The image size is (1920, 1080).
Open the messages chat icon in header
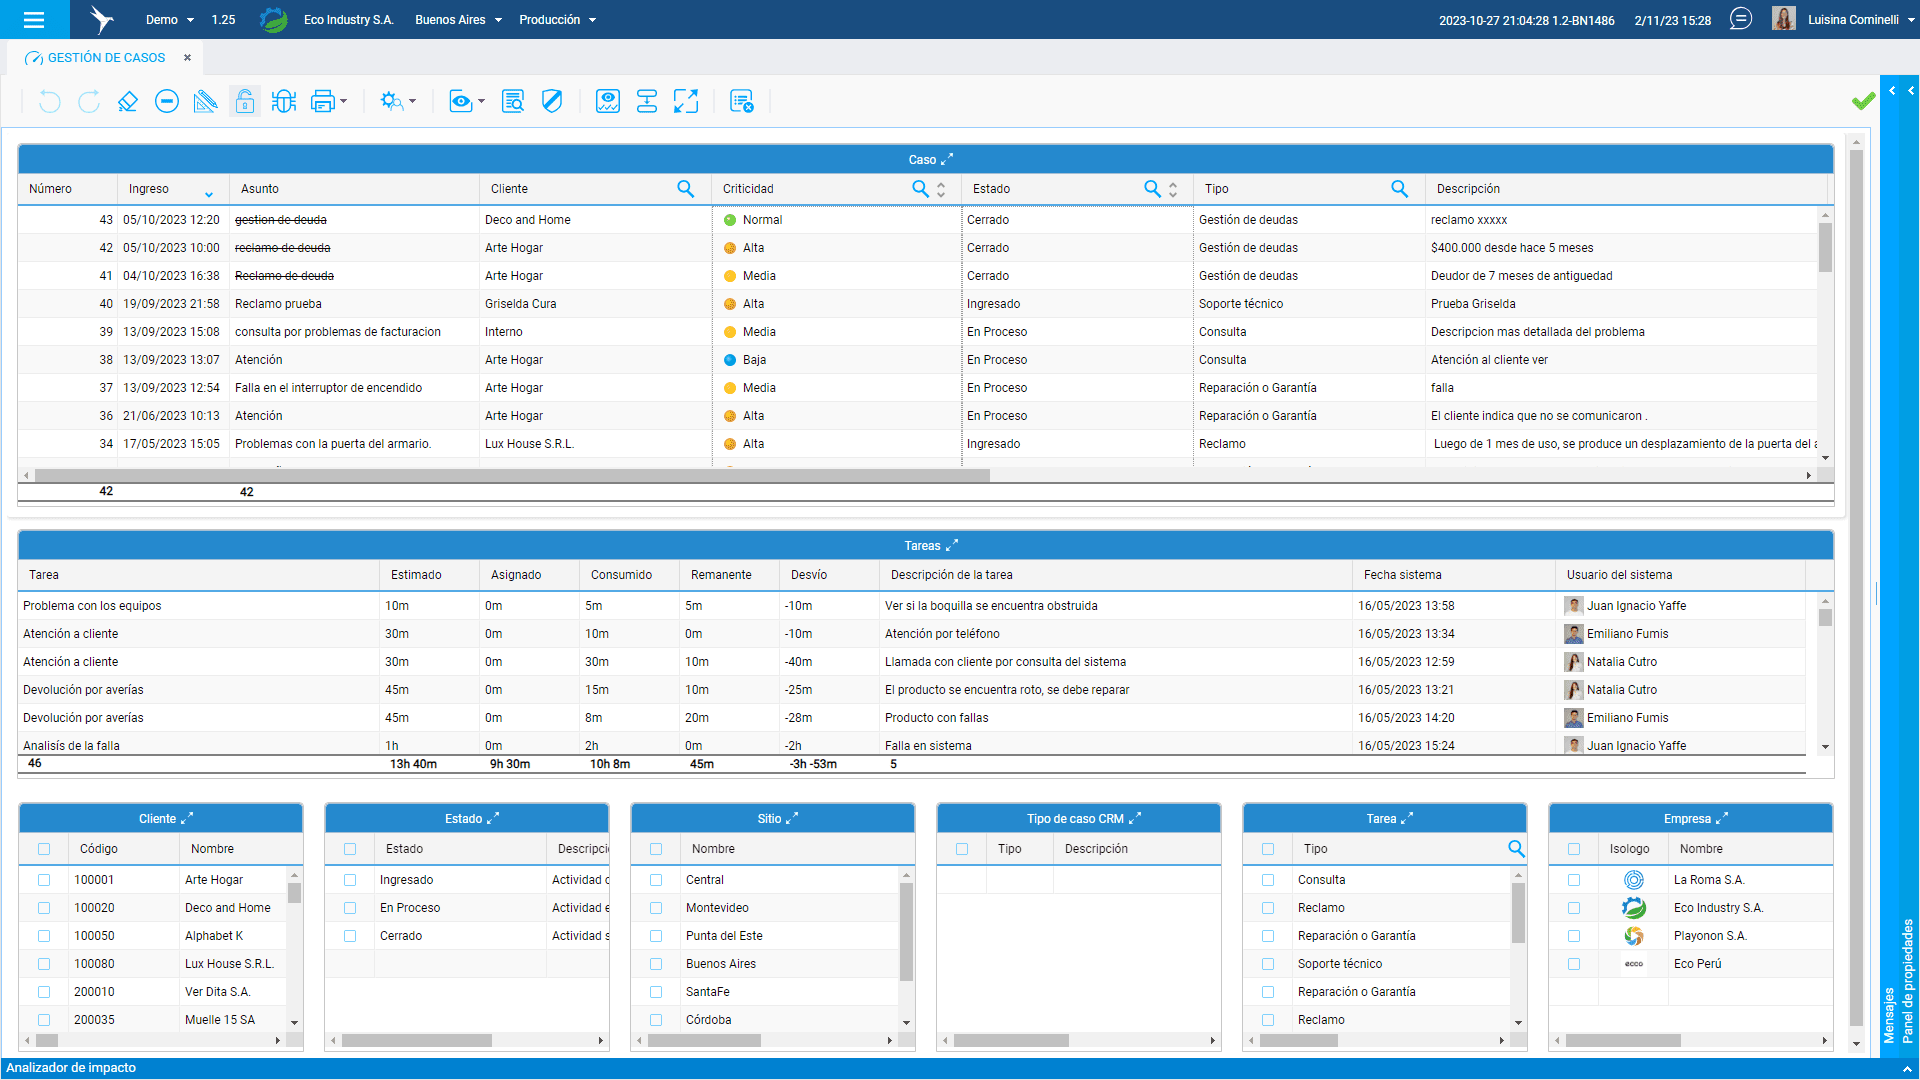pyautogui.click(x=1741, y=19)
